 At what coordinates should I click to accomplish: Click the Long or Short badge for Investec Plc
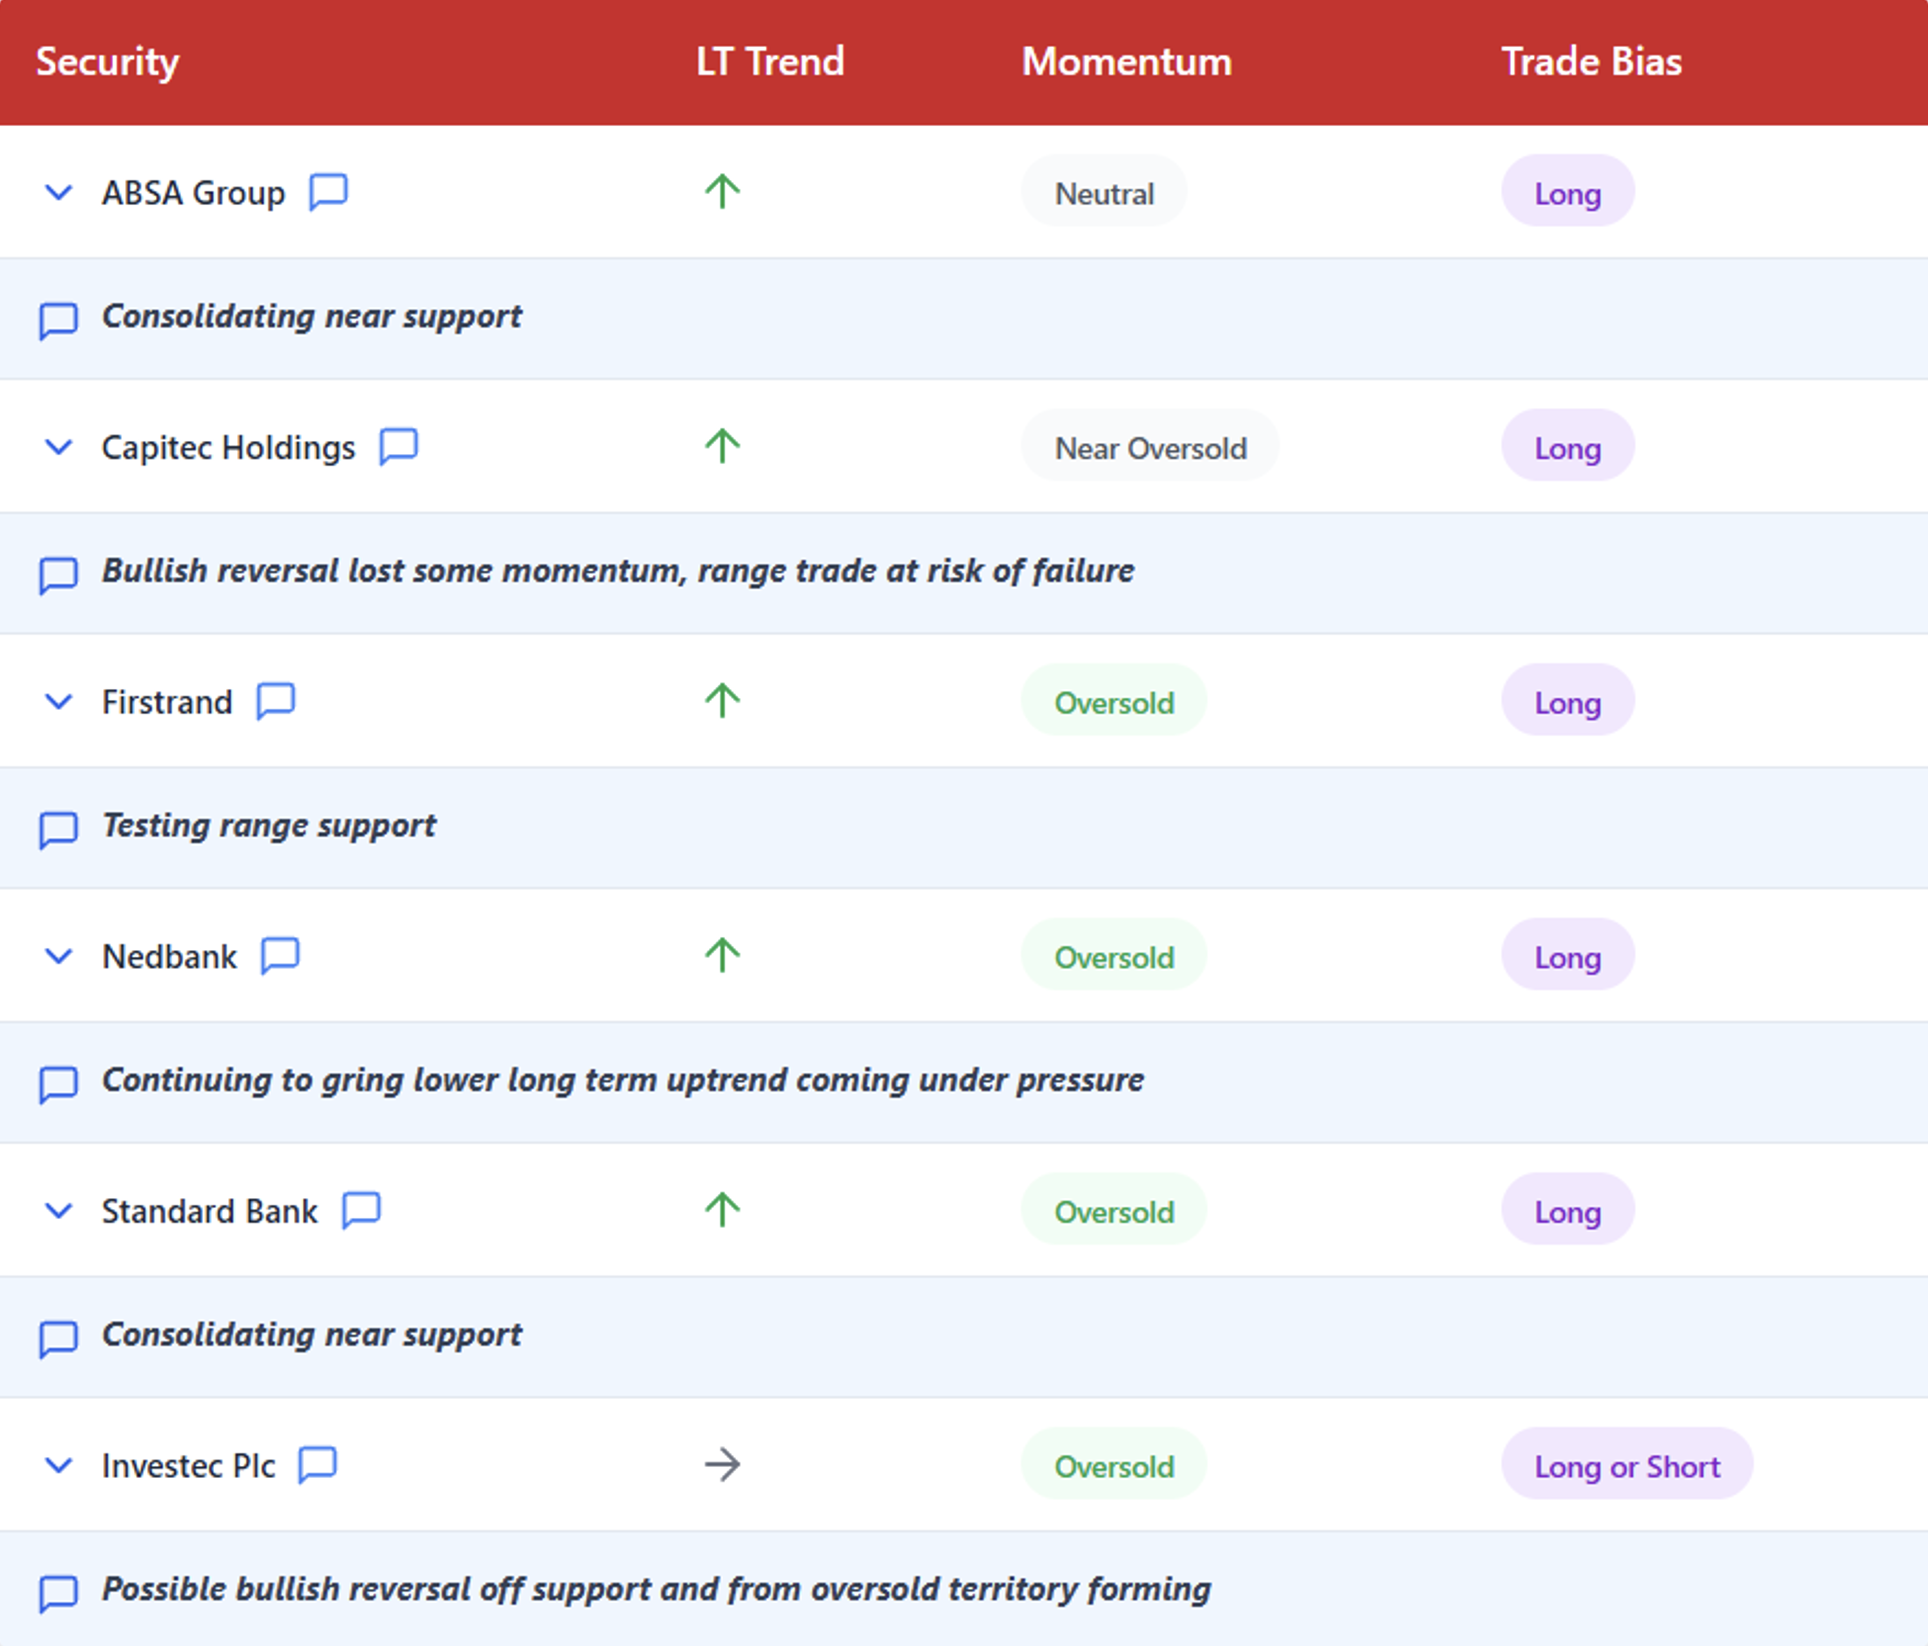click(1627, 1465)
